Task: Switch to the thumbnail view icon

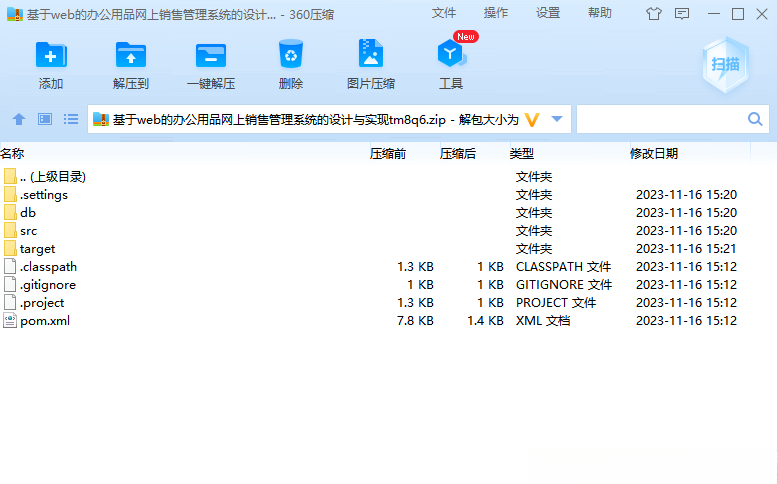Action: coord(45,119)
